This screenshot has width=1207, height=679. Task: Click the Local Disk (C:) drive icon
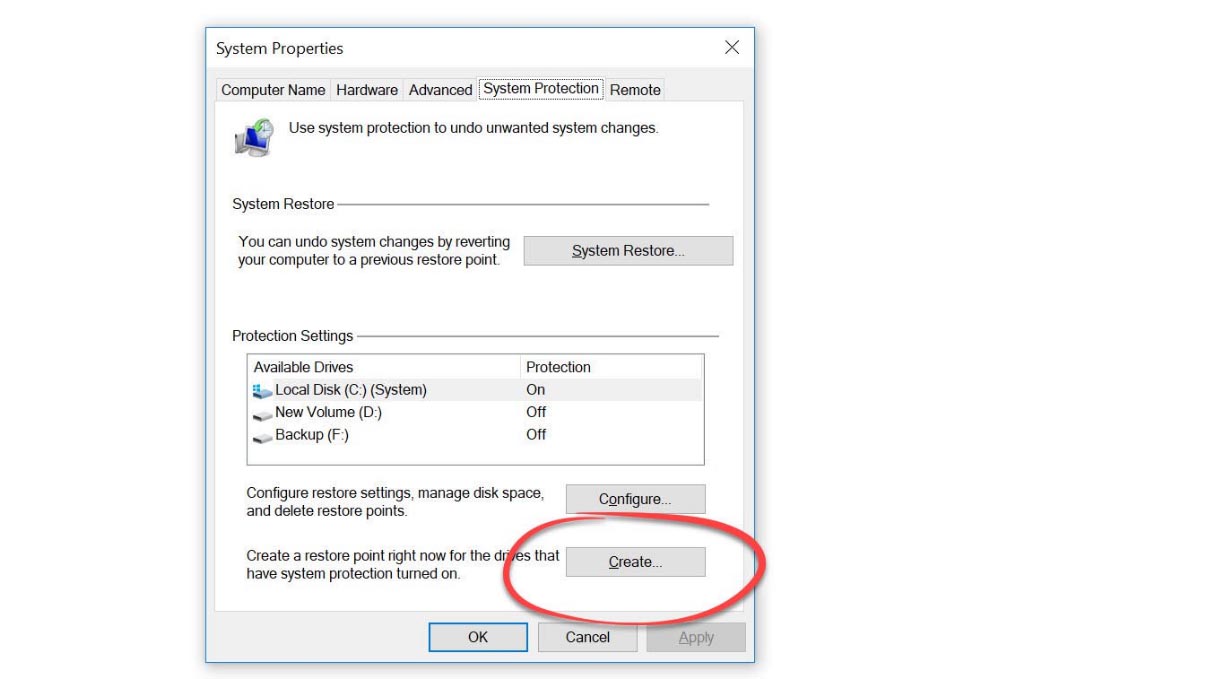coord(260,390)
